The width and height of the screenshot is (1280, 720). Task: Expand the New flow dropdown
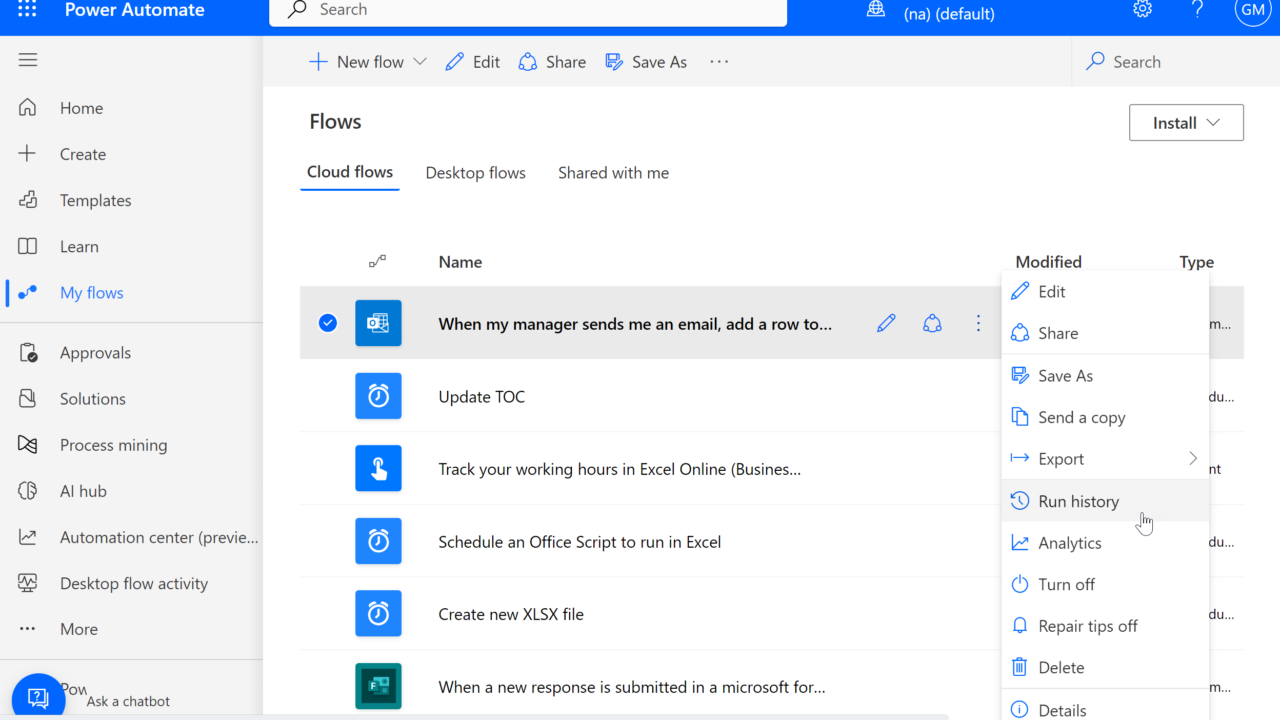click(420, 62)
